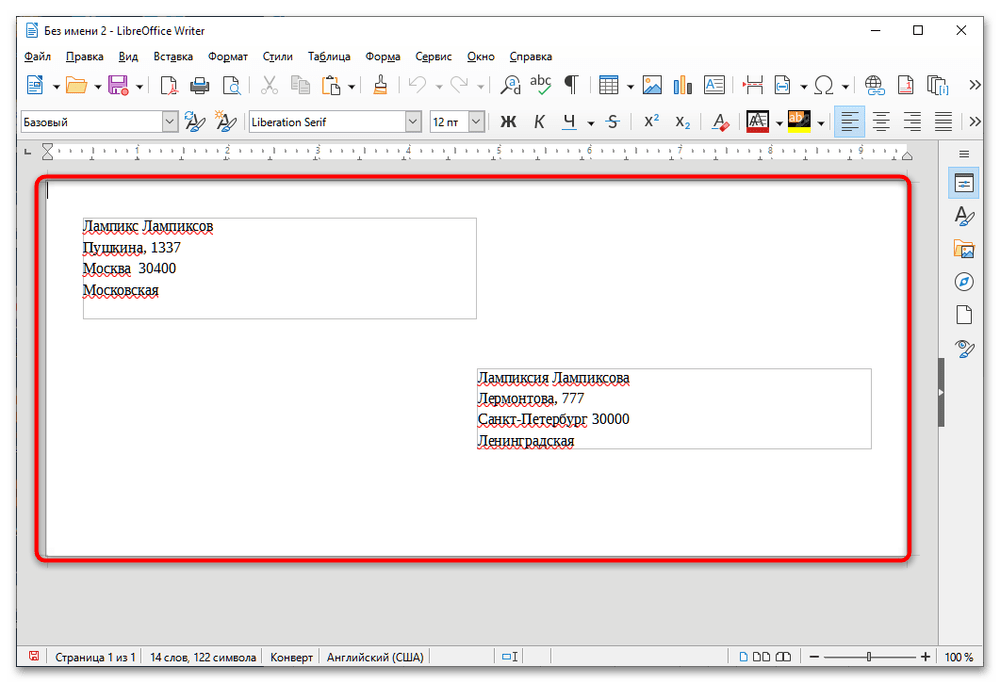The image size is (1000, 683).
Task: Click the Print icon in the toolbar
Action: click(199, 85)
